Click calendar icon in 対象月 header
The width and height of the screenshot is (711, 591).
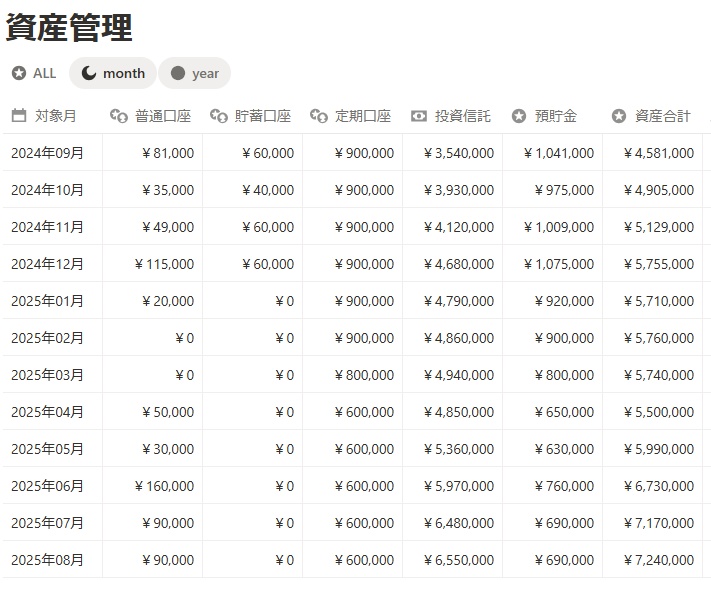coord(19,116)
